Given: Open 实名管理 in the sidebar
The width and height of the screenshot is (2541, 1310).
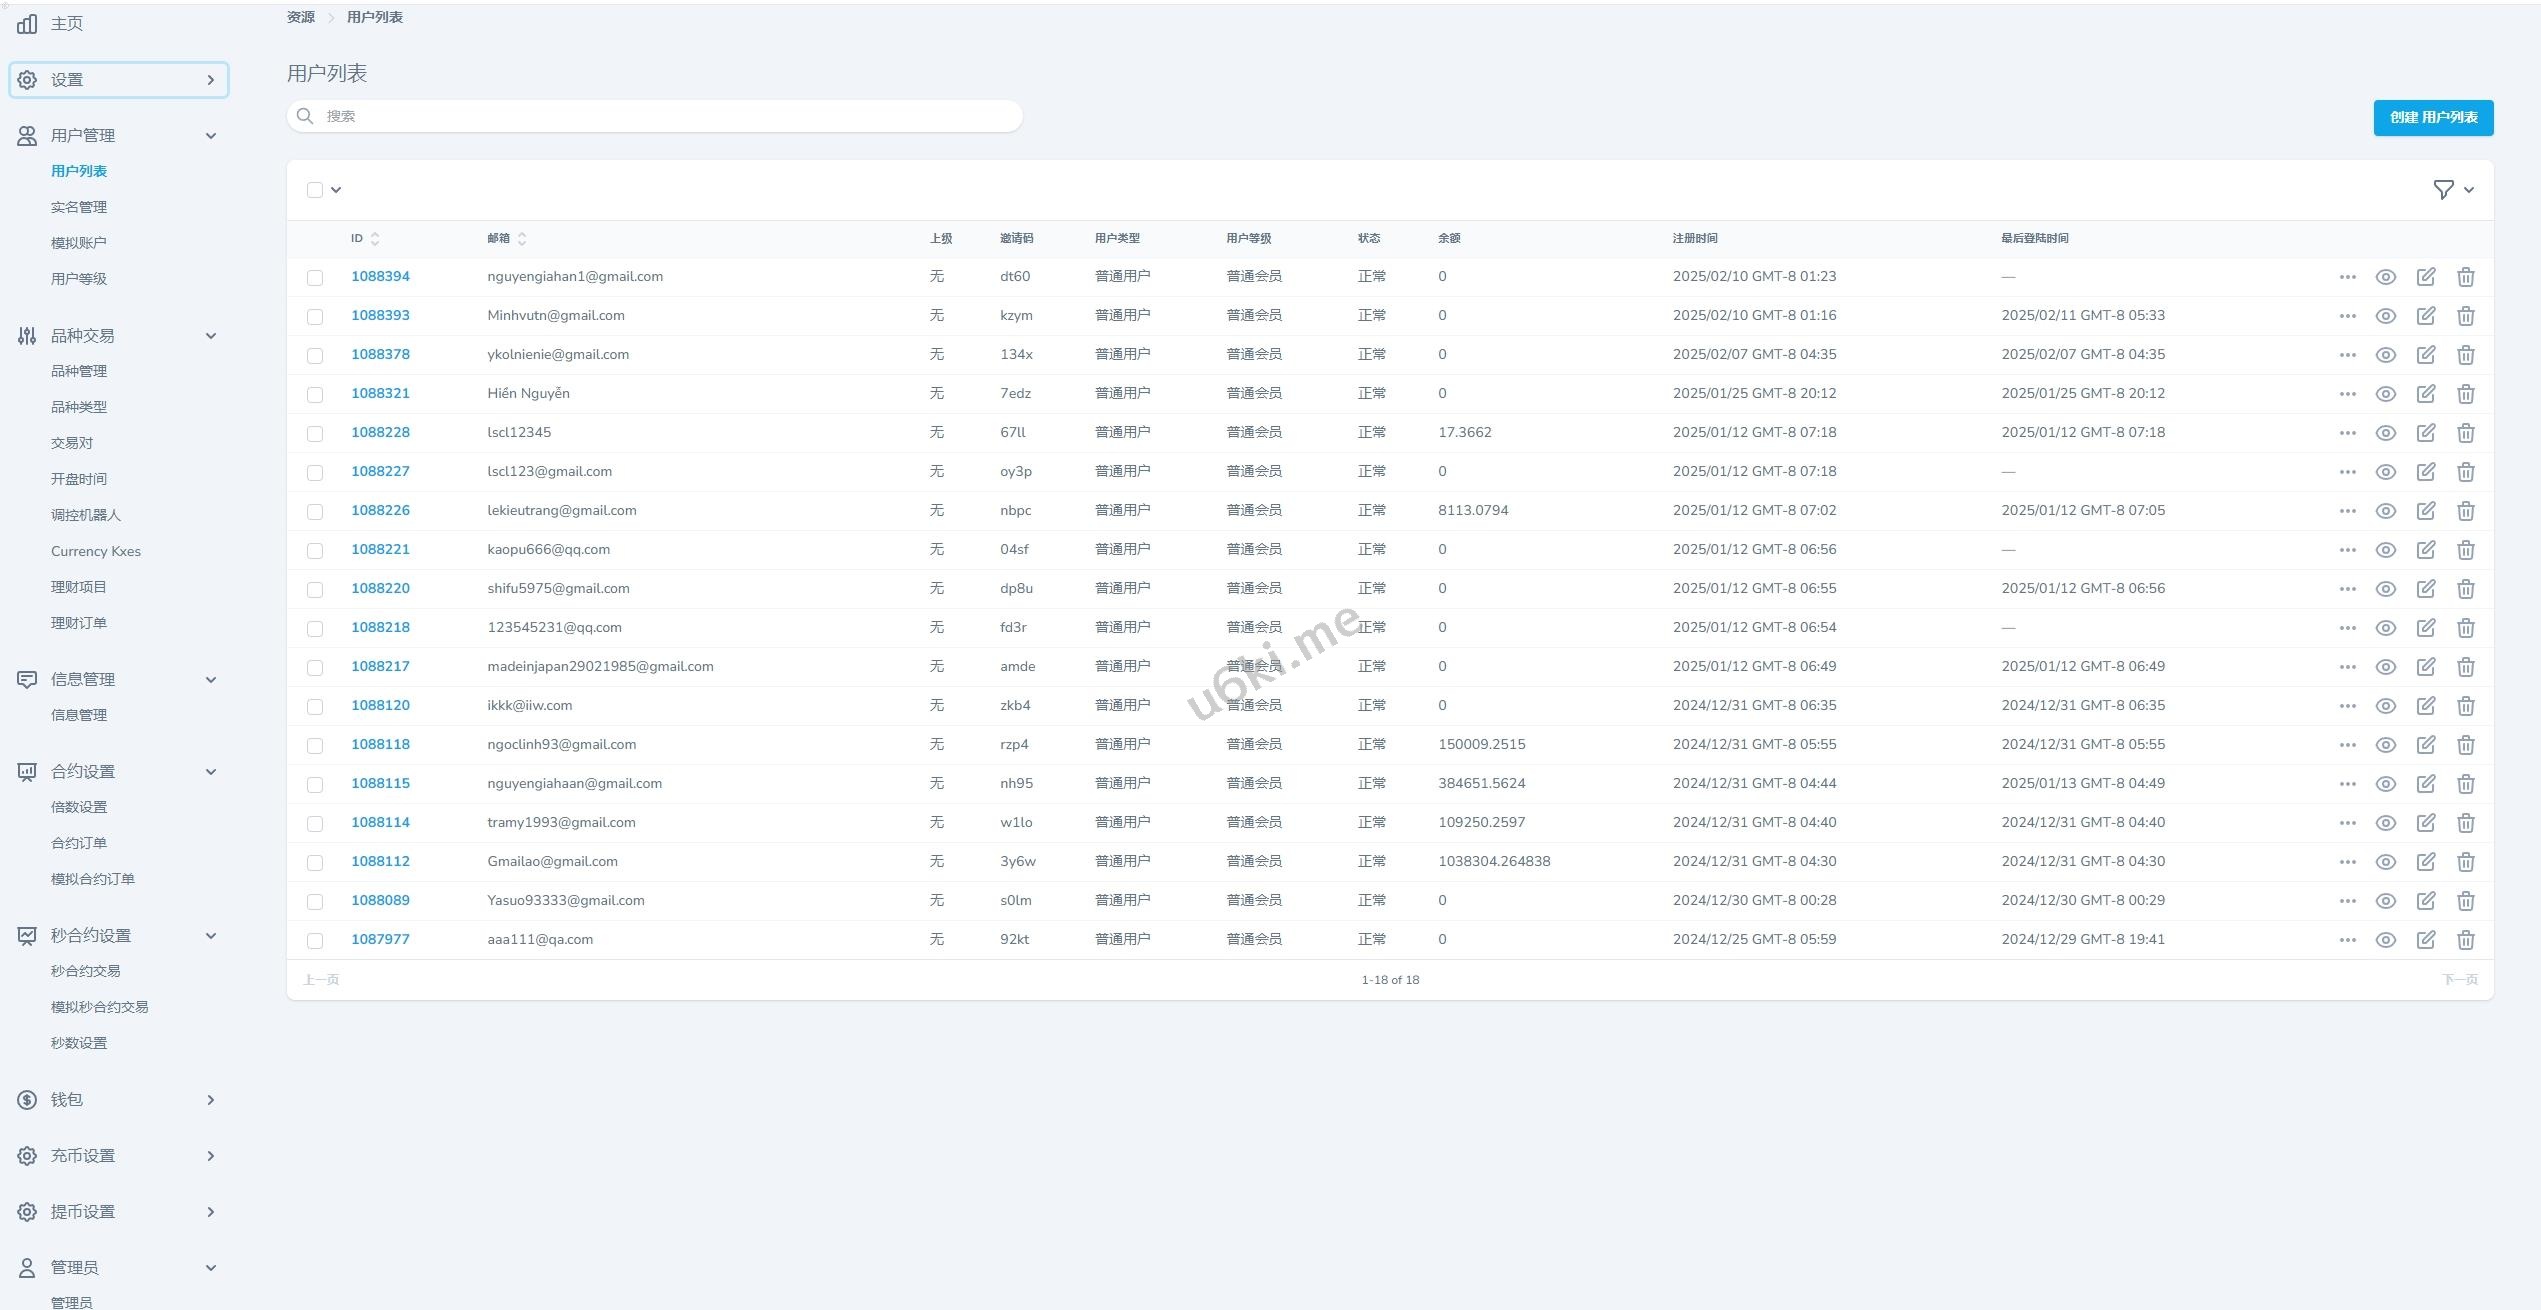Looking at the screenshot, I should click(79, 207).
